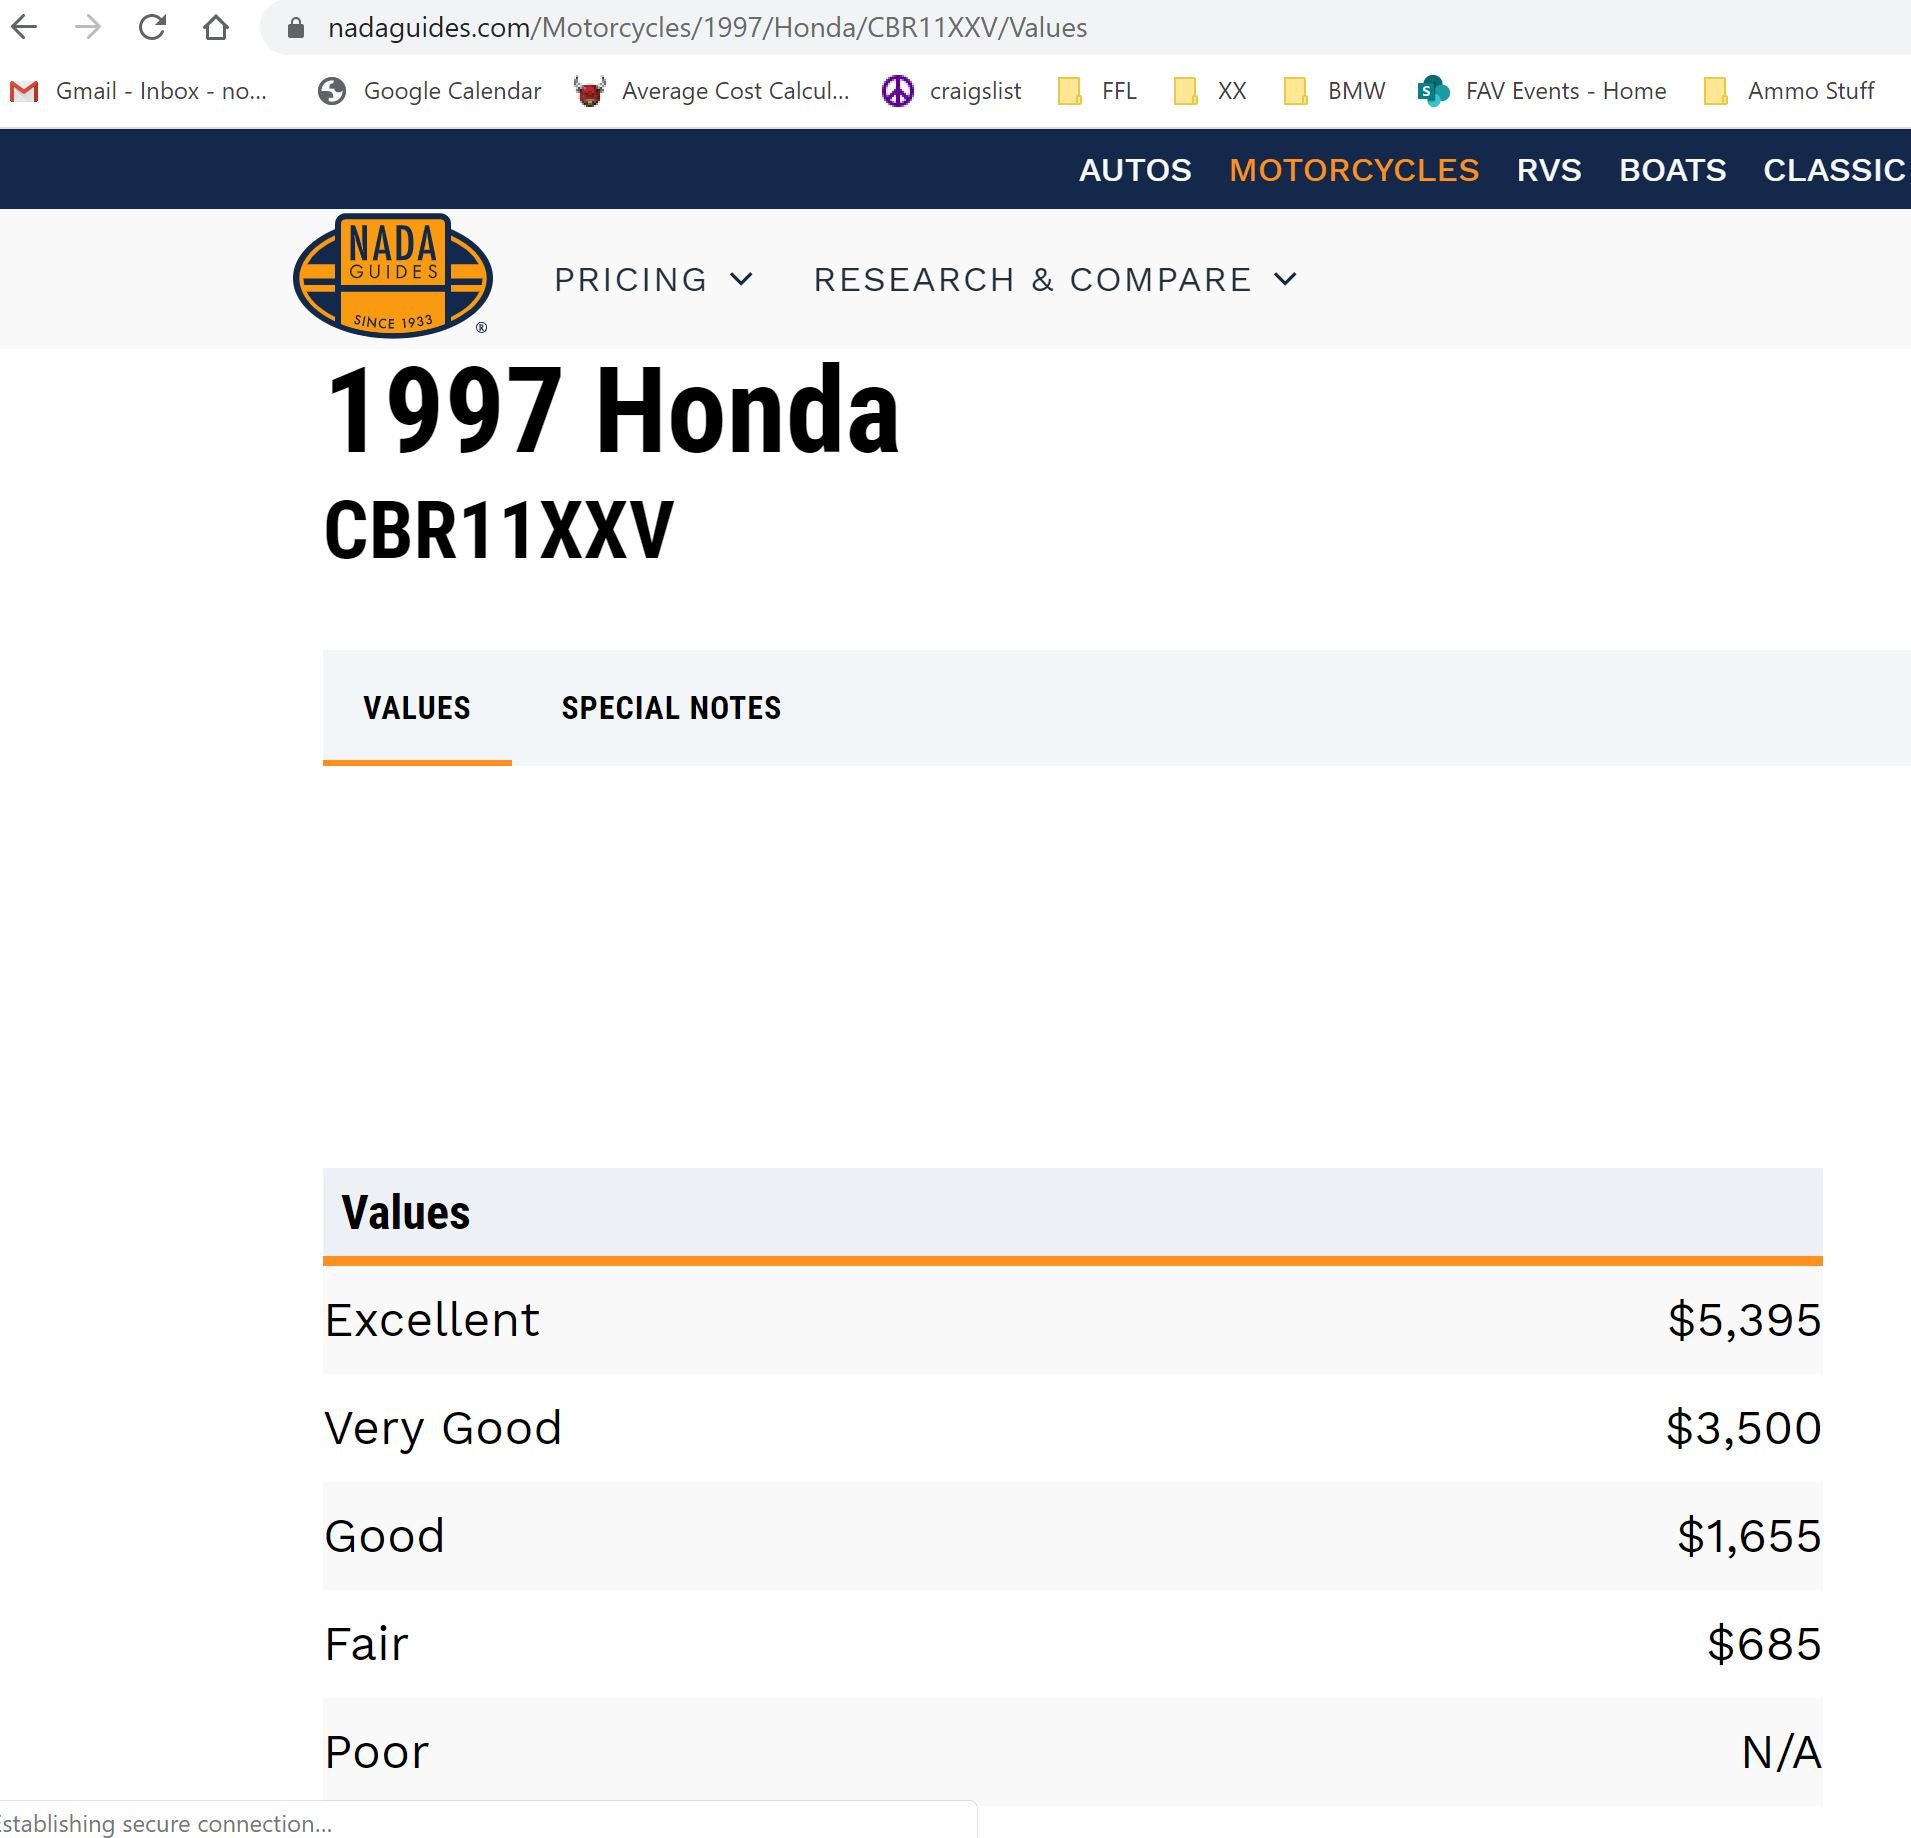Image resolution: width=1911 pixels, height=1838 pixels.
Task: Click the Fair condition label
Action: tap(366, 1645)
